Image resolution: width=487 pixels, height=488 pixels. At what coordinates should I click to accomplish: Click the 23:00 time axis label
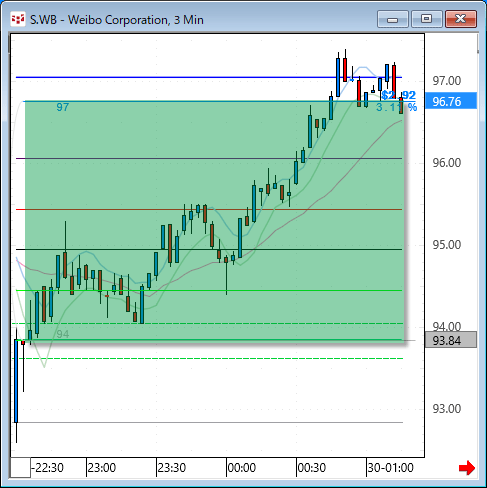tap(102, 468)
